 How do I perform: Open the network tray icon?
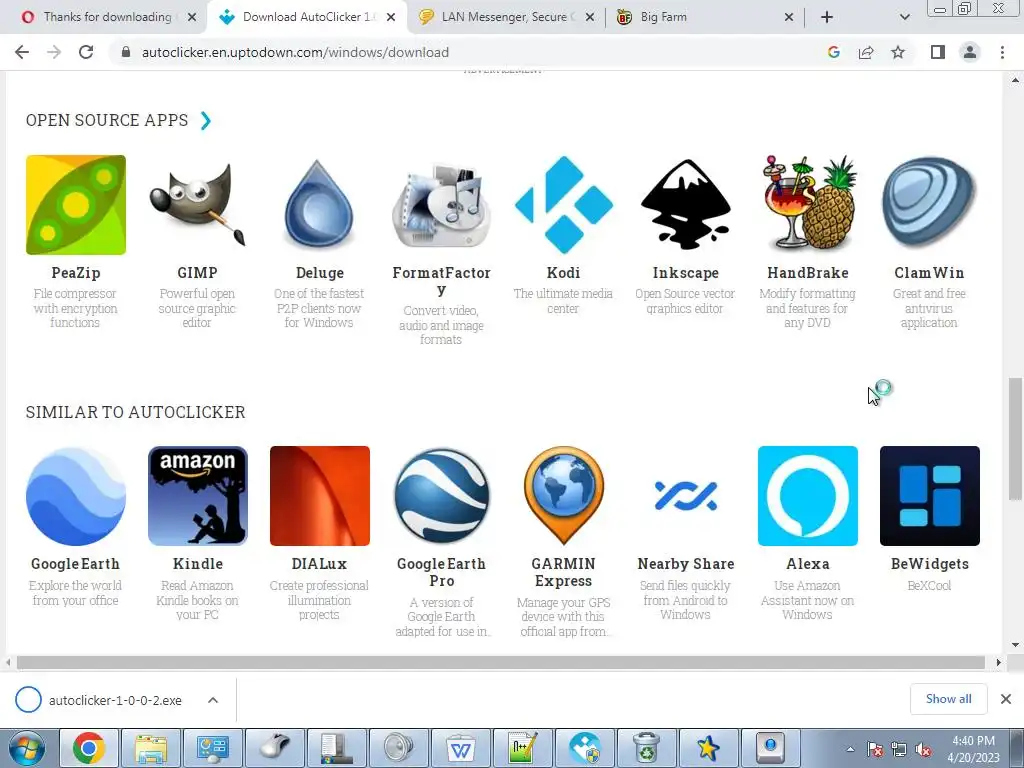point(899,750)
